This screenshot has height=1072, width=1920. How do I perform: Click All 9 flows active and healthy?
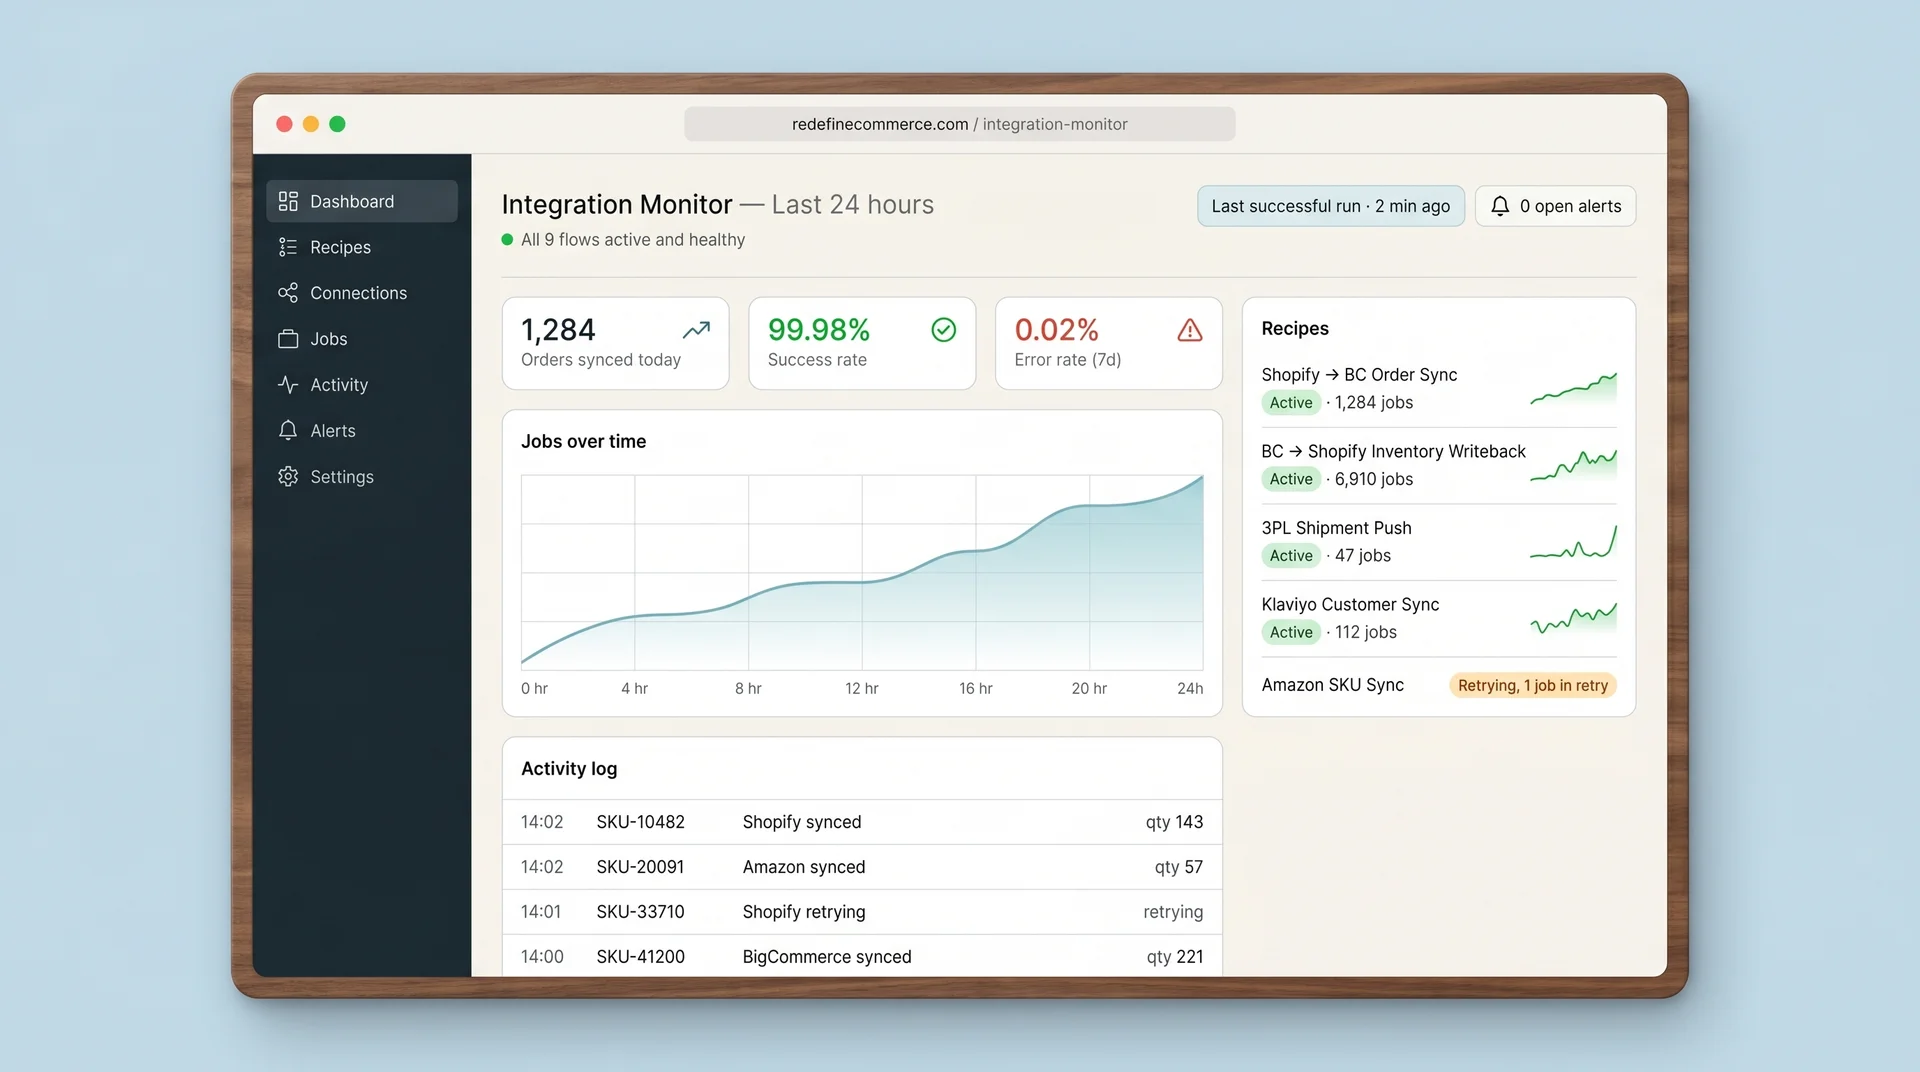(632, 240)
